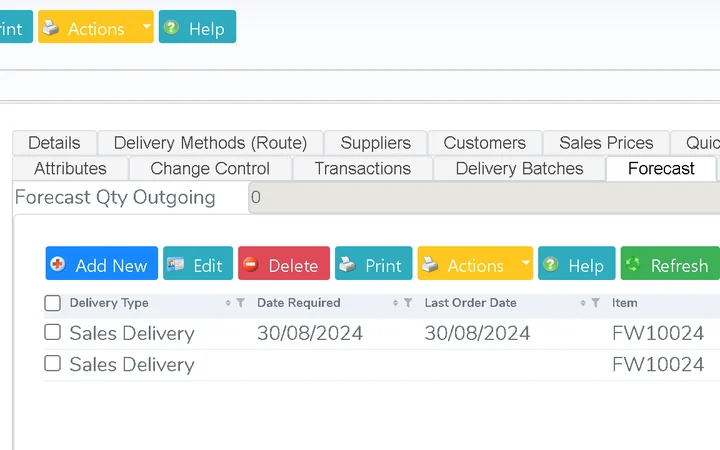The height and width of the screenshot is (450, 720).
Task: Click the Add New button
Action: (x=101, y=263)
